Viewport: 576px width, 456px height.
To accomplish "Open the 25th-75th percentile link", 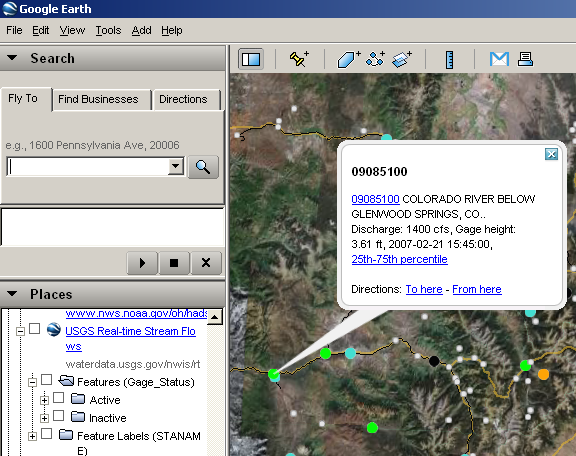I will coord(399,259).
